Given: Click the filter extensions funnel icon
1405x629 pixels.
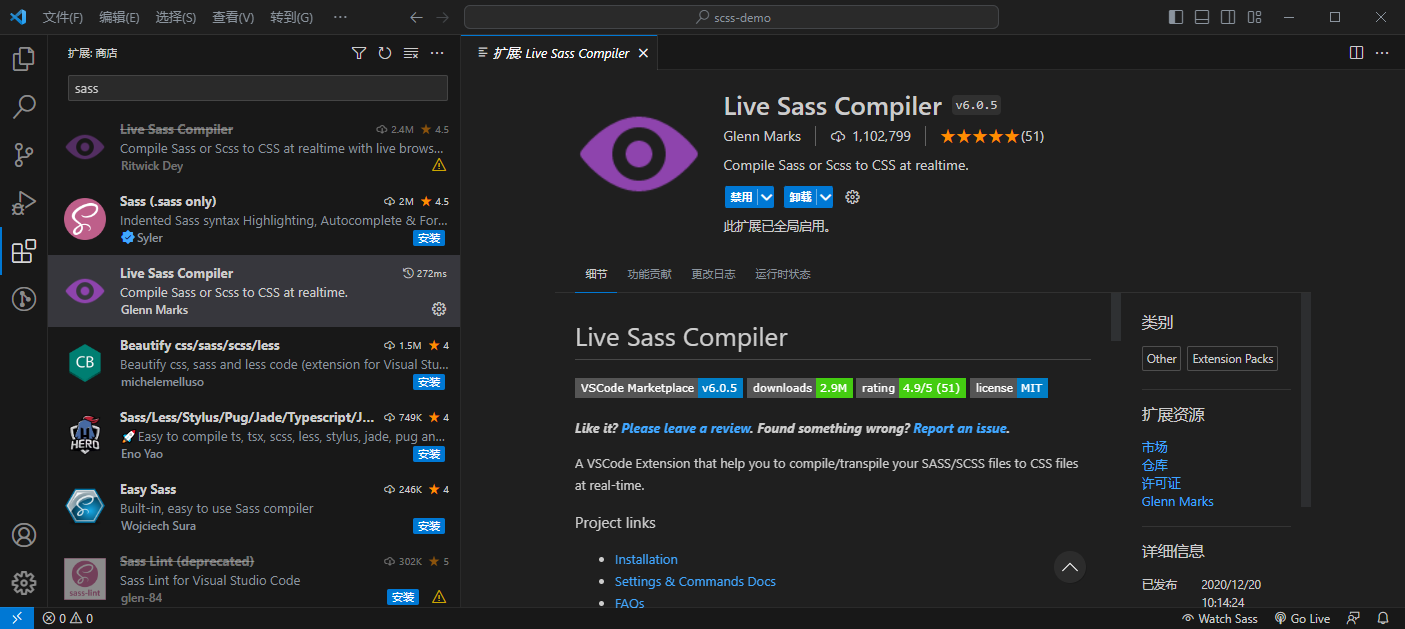Looking at the screenshot, I should pos(359,53).
